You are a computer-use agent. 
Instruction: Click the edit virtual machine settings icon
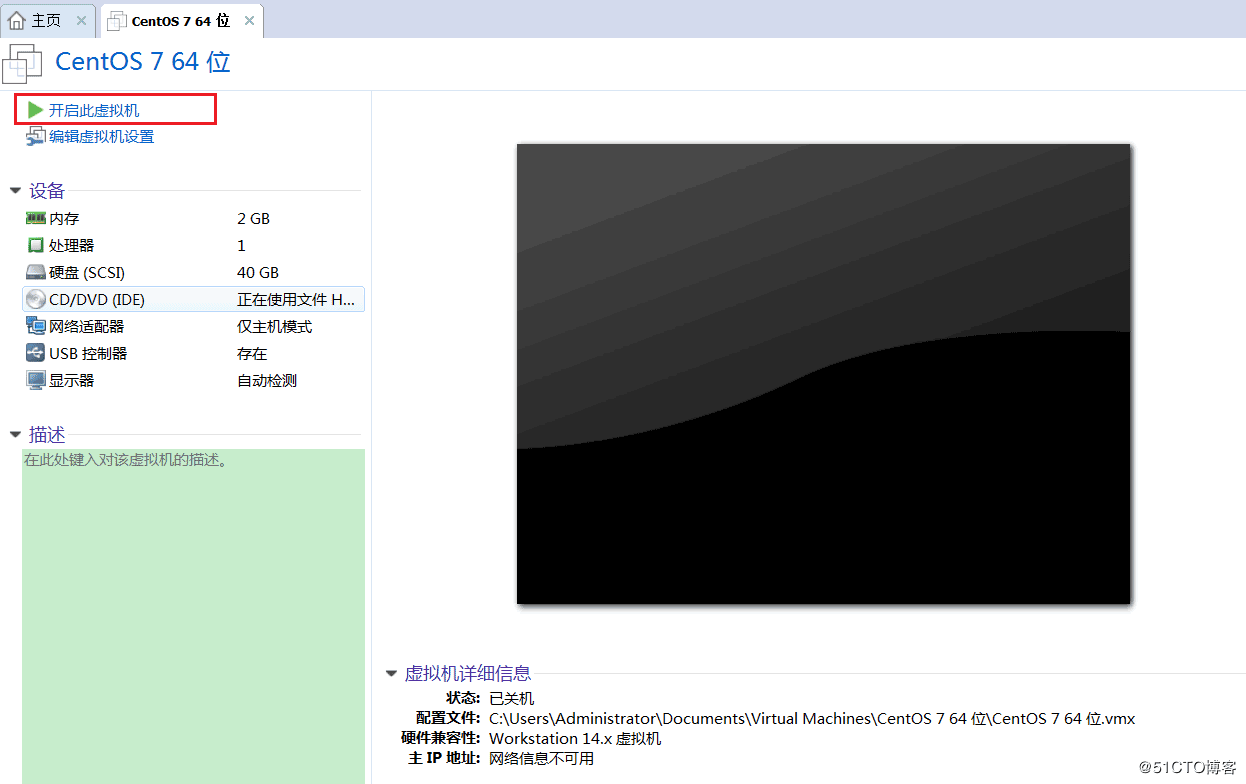pyautogui.click(x=36, y=137)
